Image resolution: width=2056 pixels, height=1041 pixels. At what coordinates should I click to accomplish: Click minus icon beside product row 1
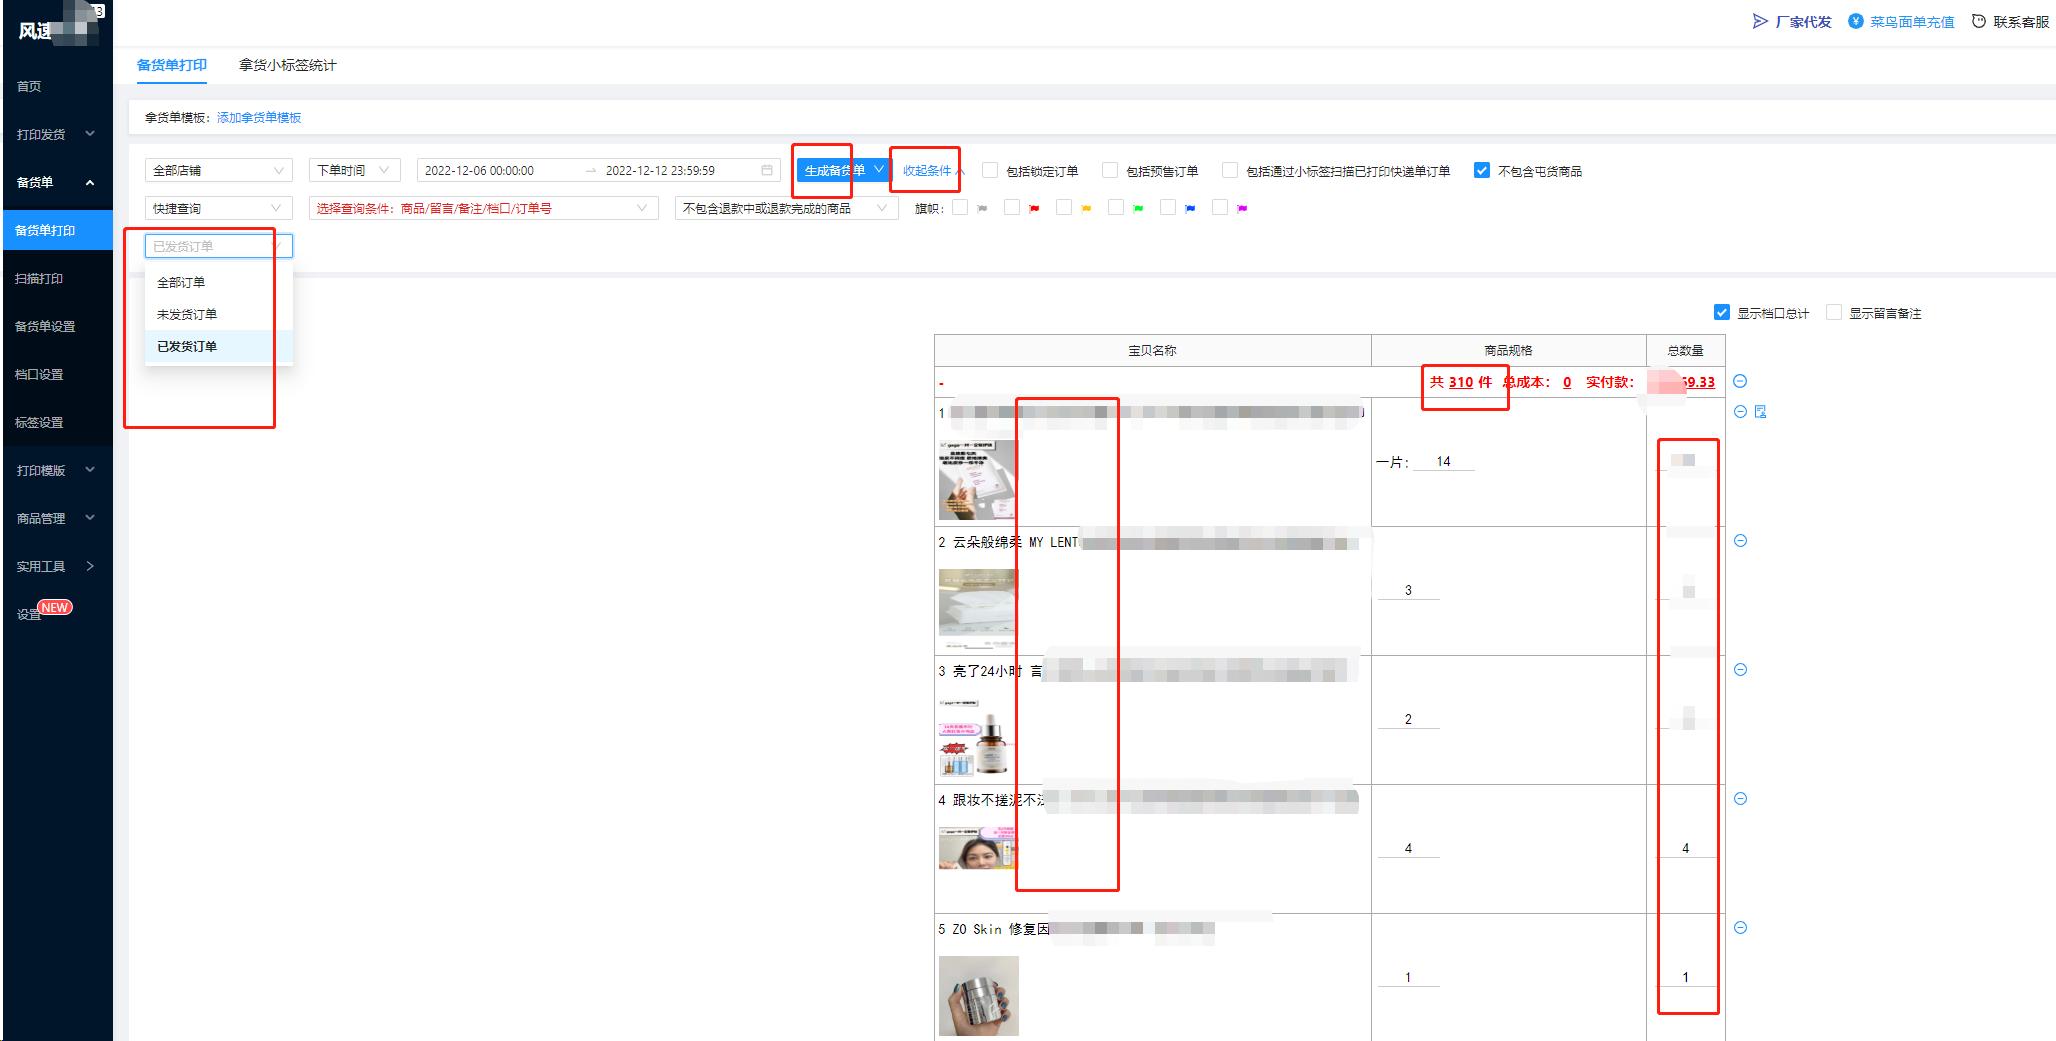pyautogui.click(x=1740, y=411)
